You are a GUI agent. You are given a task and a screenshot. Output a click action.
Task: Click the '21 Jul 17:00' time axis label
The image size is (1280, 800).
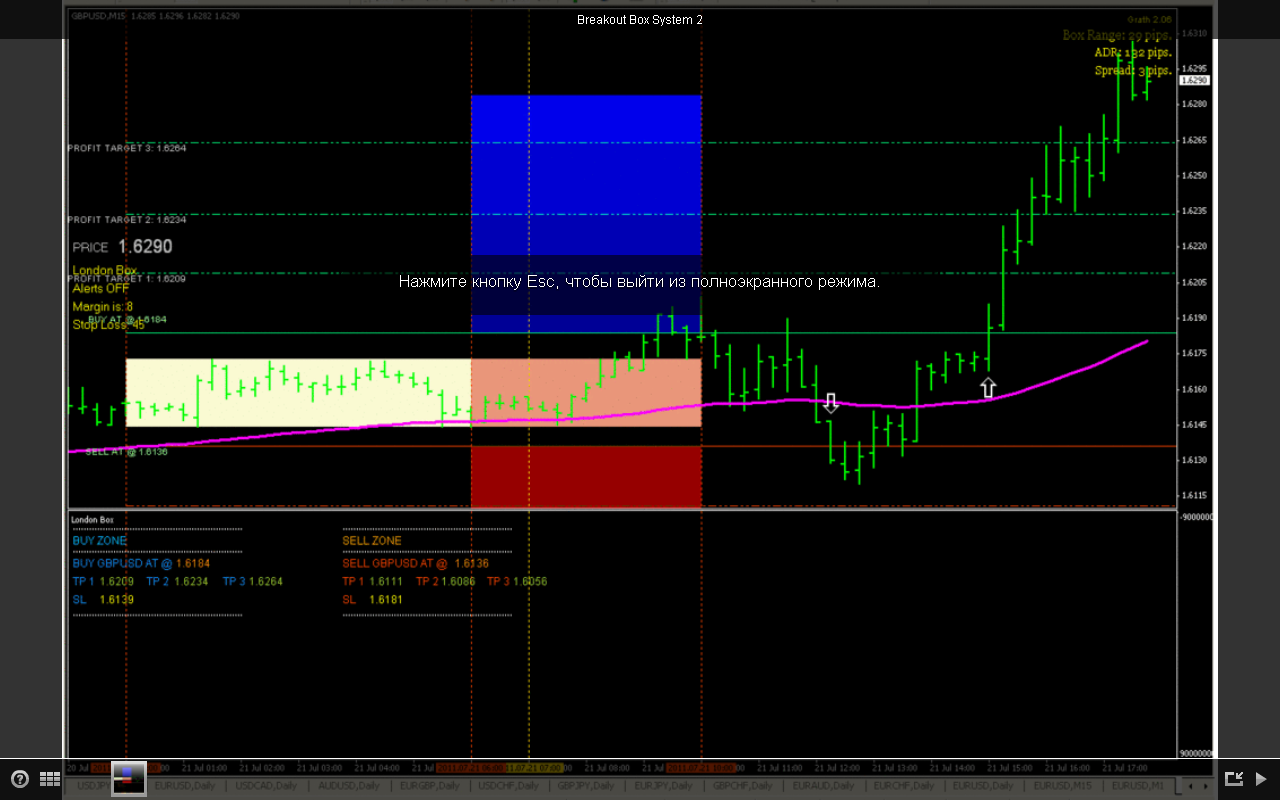1125,768
